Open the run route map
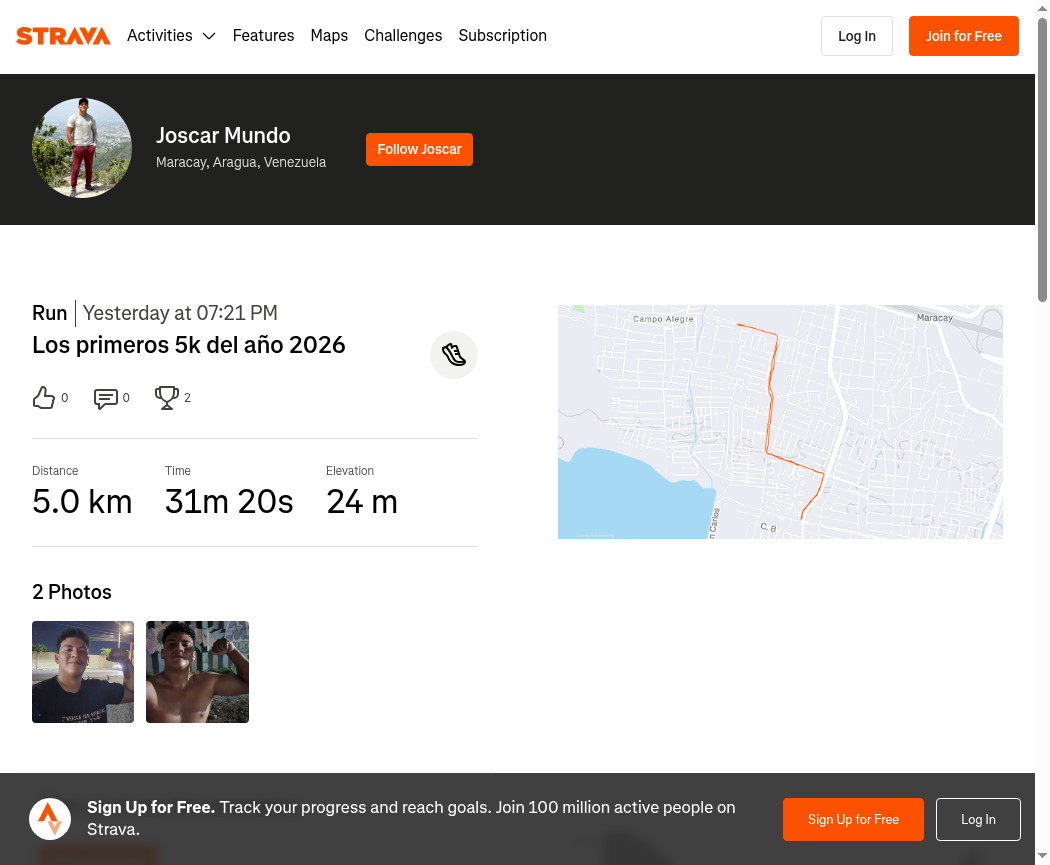This screenshot has height=865, width=1050. click(x=780, y=422)
